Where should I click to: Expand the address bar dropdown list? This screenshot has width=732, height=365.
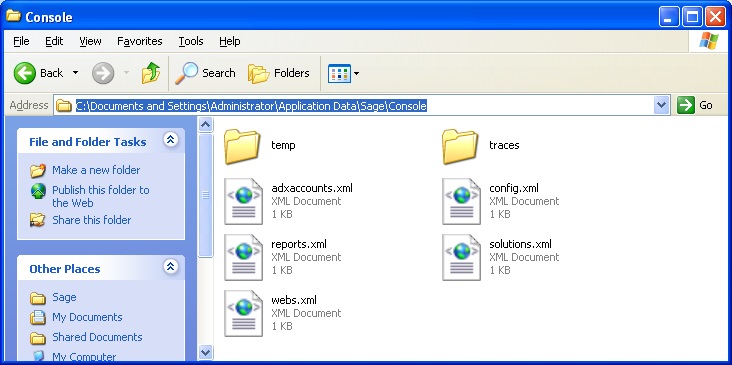662,105
